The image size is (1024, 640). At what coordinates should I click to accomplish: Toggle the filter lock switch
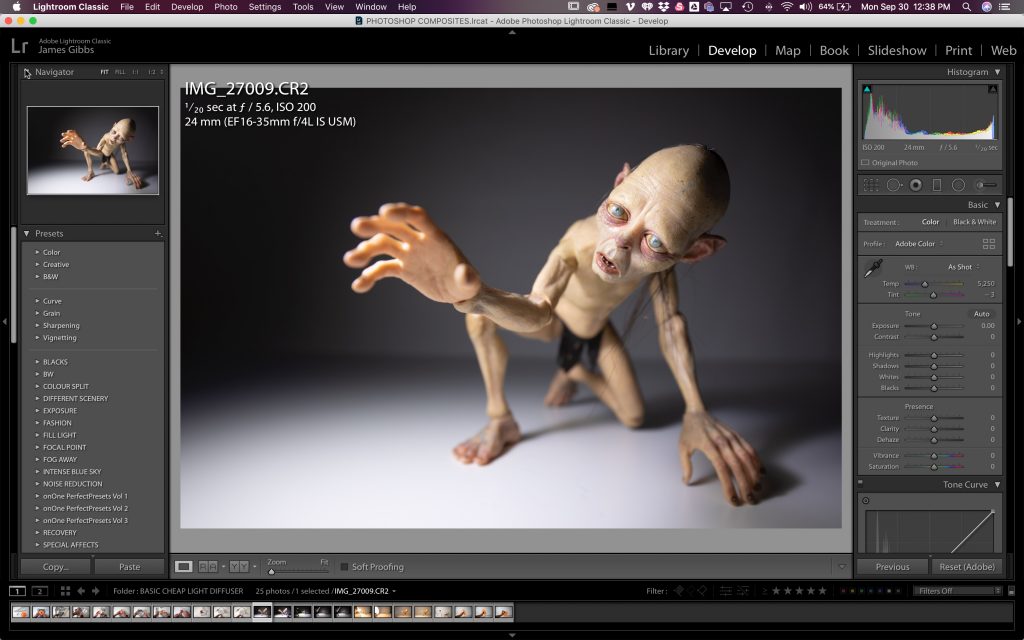coord(1012,591)
